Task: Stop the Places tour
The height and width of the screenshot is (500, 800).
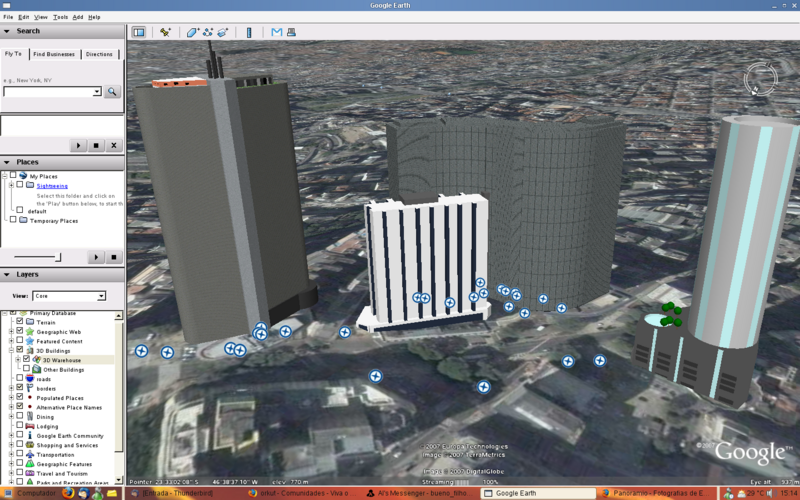Action: (114, 257)
